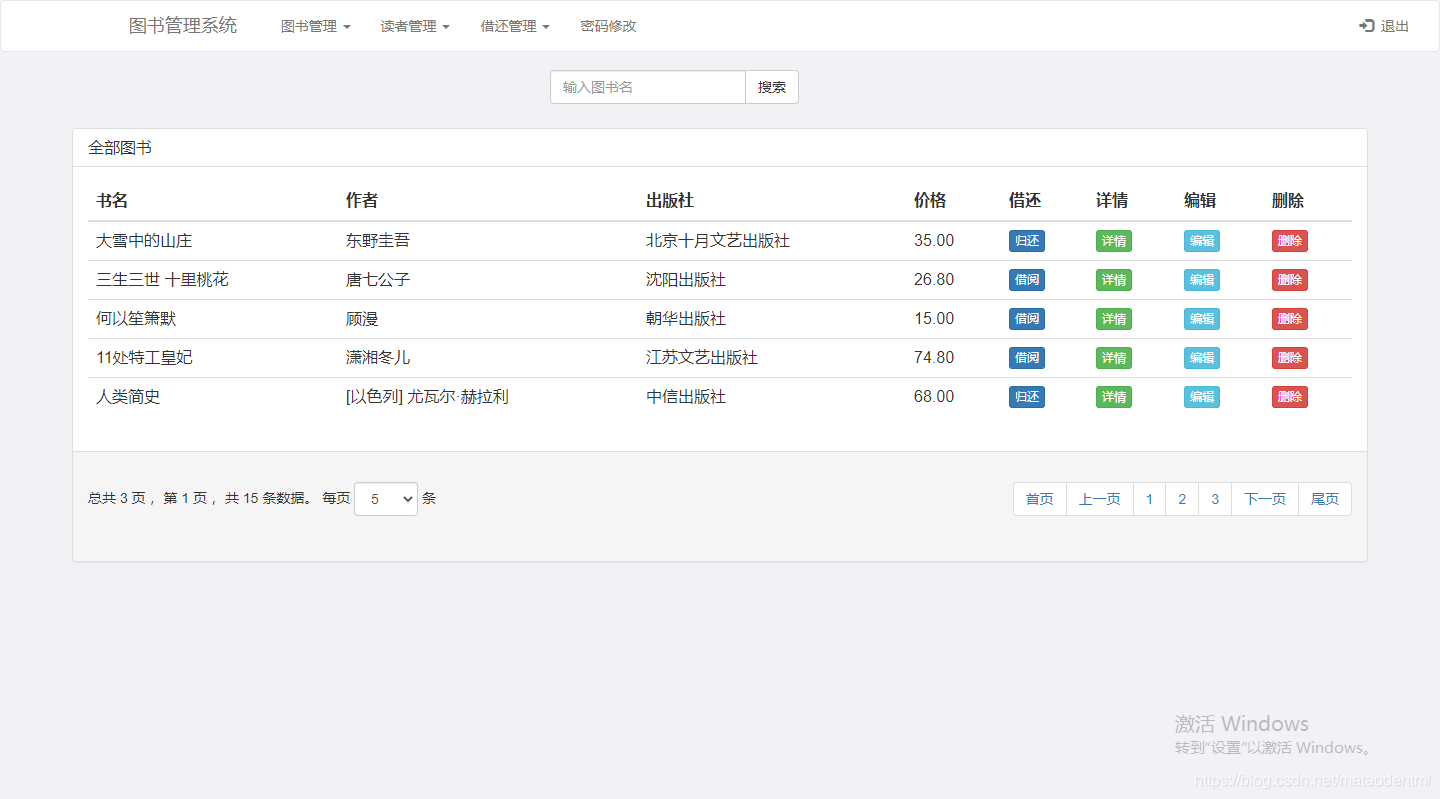The height and width of the screenshot is (799, 1440).
Task: Open the 借还管理 dropdown menu
Action: tap(515, 26)
